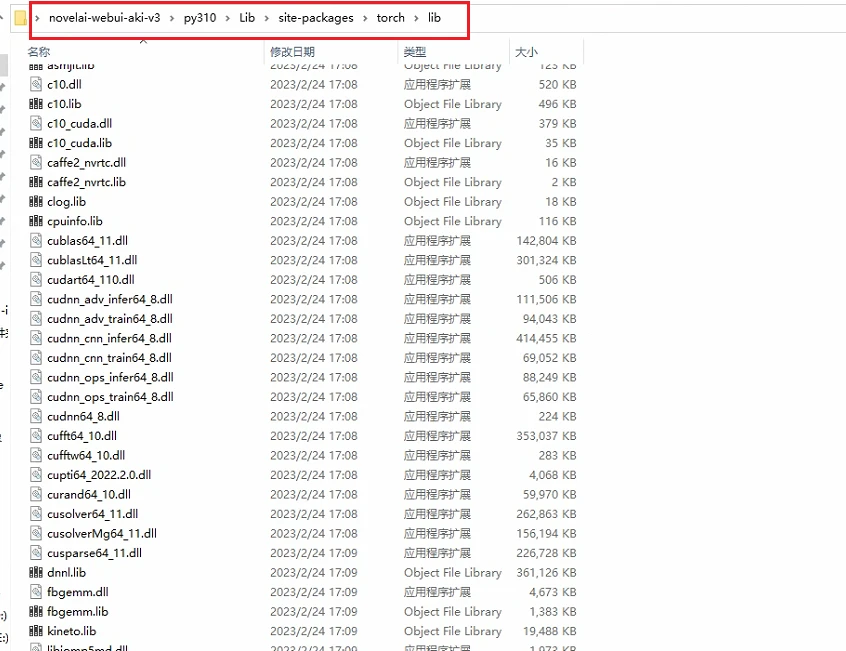The height and width of the screenshot is (651, 846).
Task: Go to torch breadcrumb folder
Action: tap(391, 18)
